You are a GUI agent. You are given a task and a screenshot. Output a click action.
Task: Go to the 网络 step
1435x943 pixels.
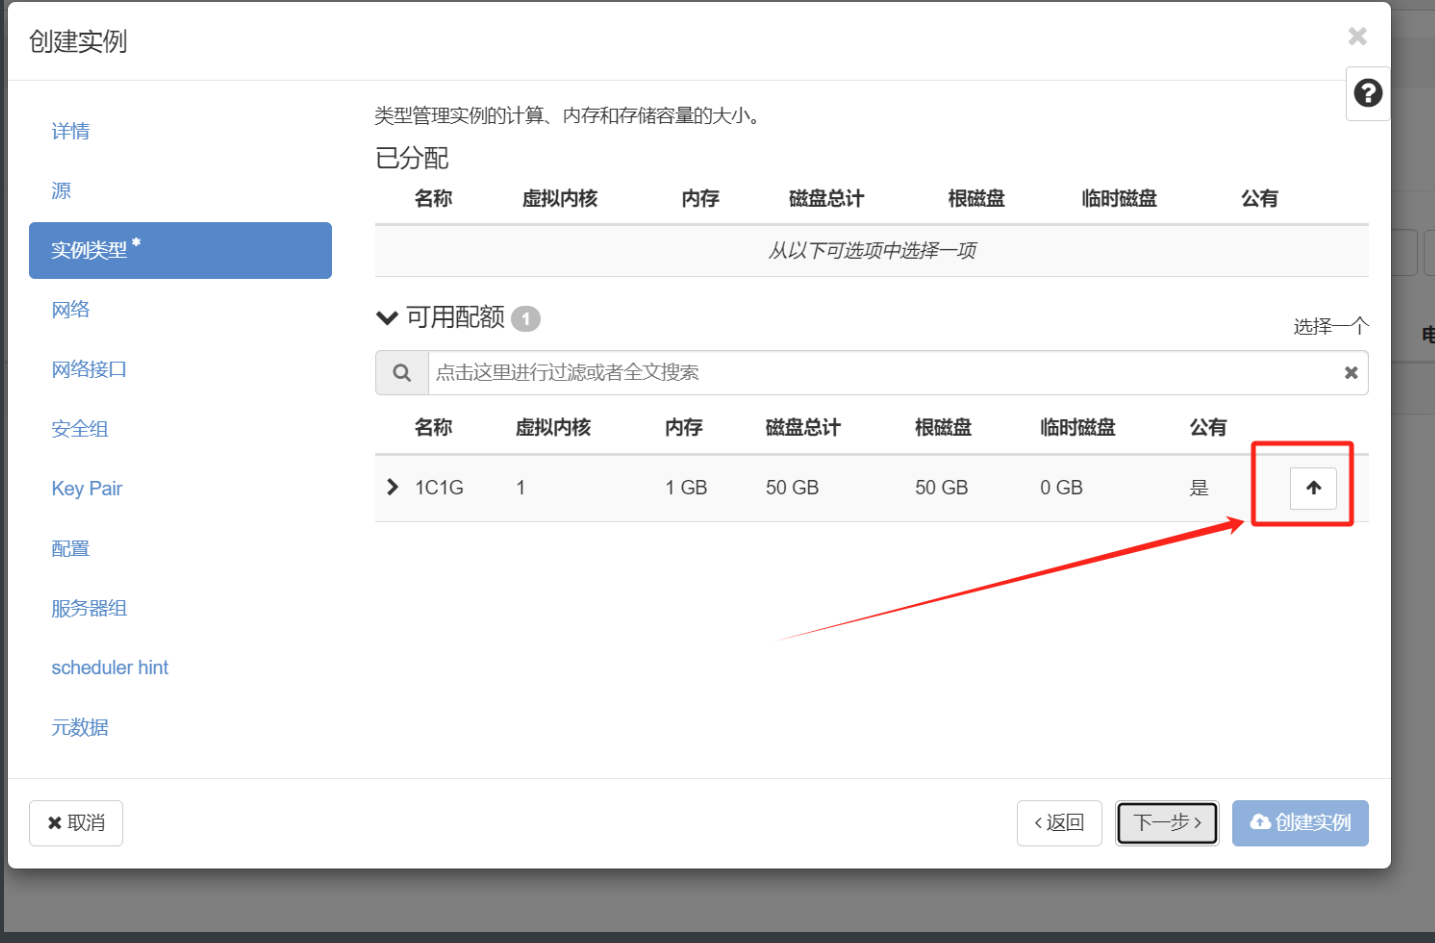[71, 310]
